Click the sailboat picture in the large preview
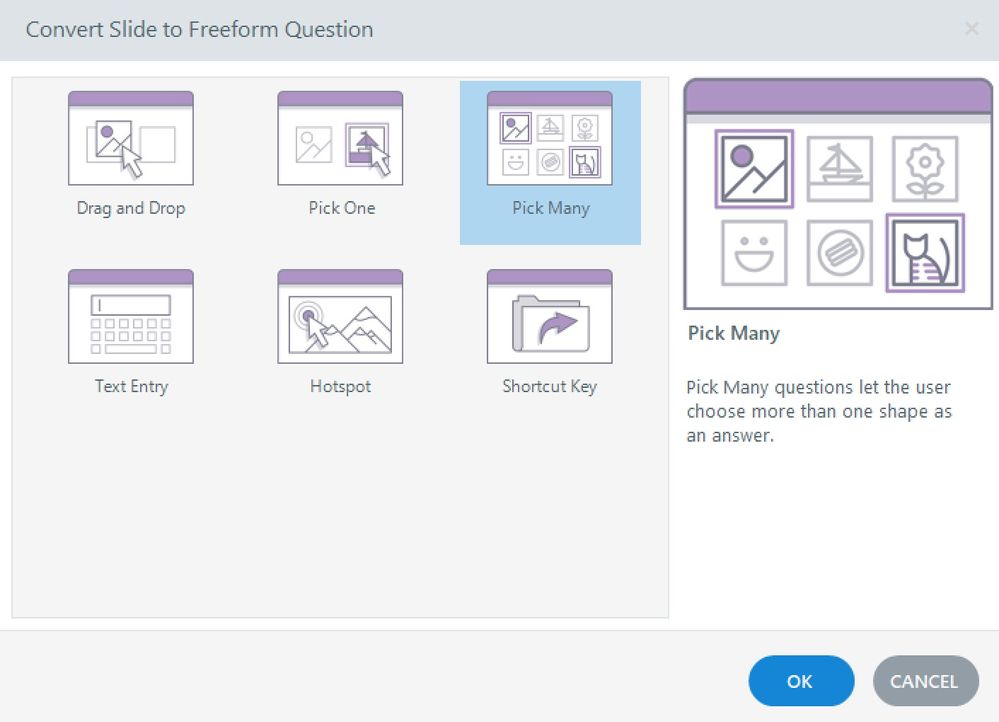This screenshot has height=722, width=999. pos(839,169)
